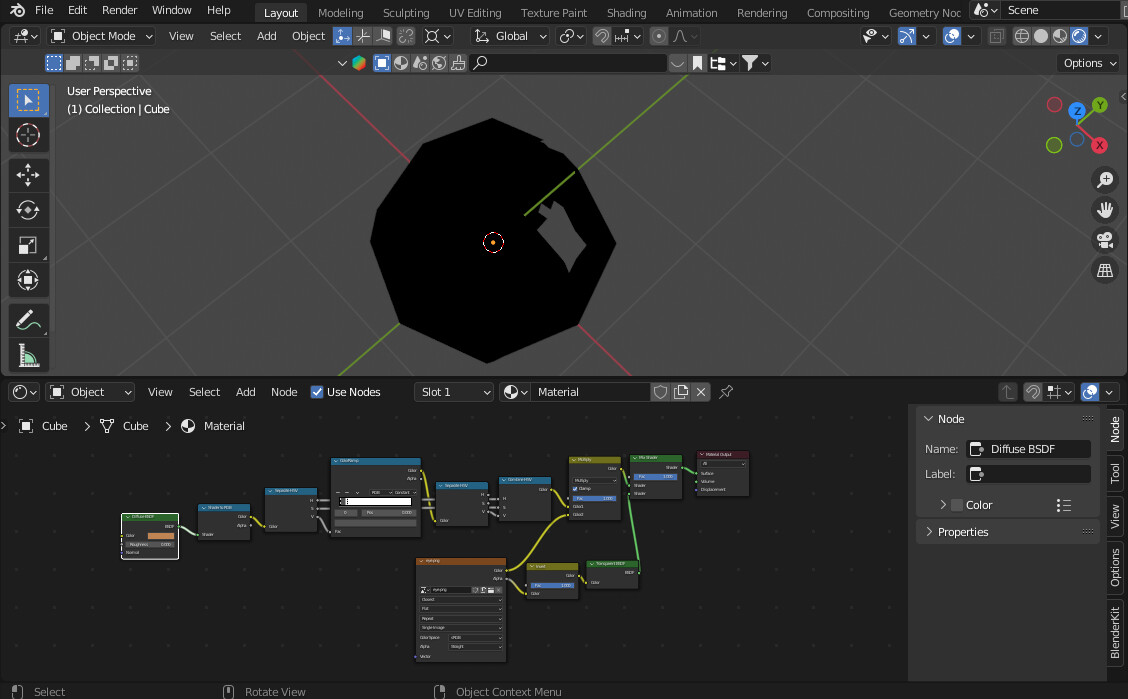Click the node Label input field
The image size is (1128, 699).
click(x=1029, y=474)
